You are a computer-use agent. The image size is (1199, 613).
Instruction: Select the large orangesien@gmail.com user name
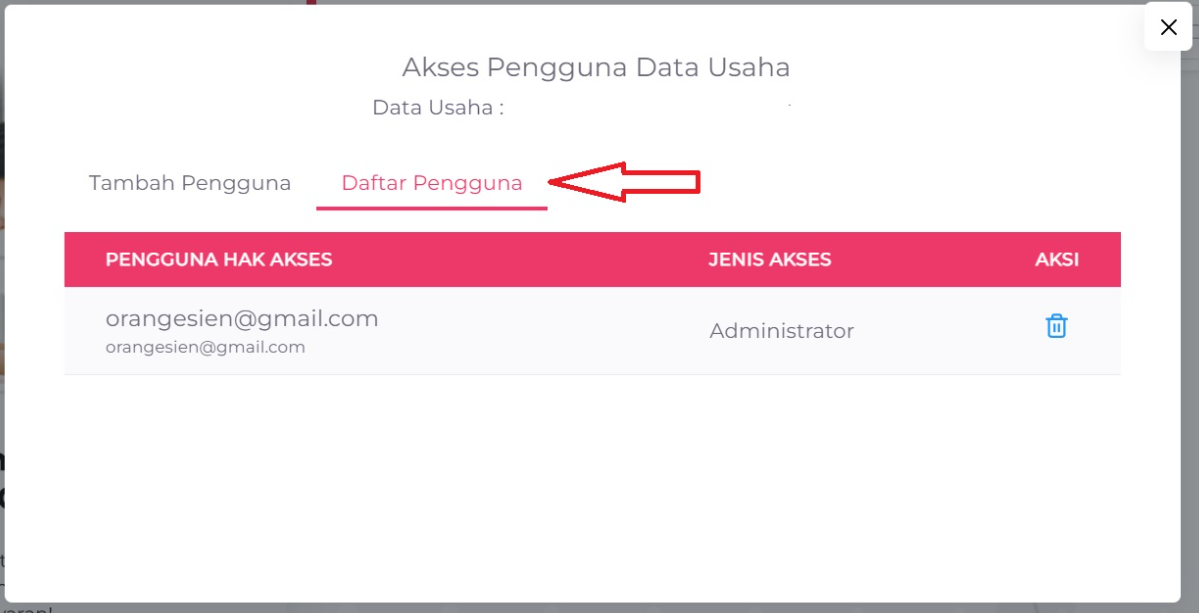[242, 319]
